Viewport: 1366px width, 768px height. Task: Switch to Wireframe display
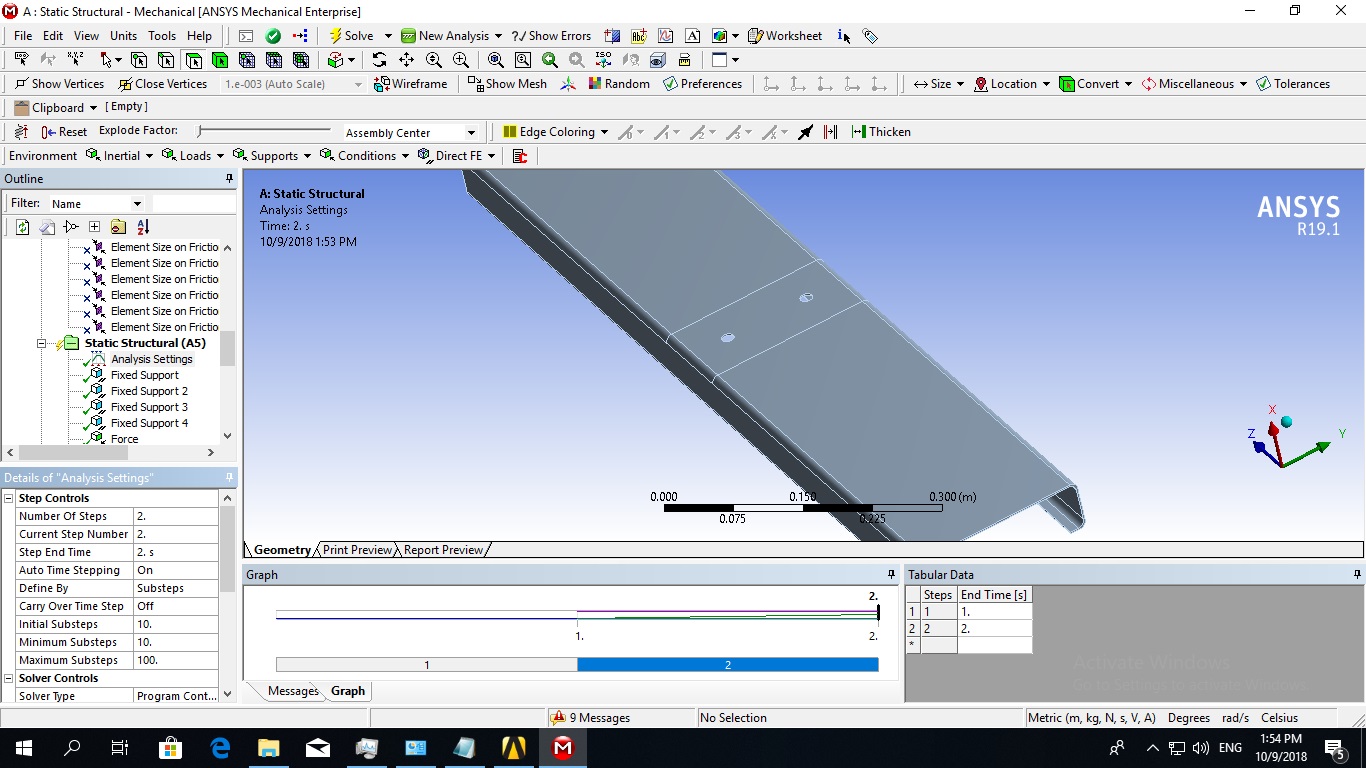410,84
